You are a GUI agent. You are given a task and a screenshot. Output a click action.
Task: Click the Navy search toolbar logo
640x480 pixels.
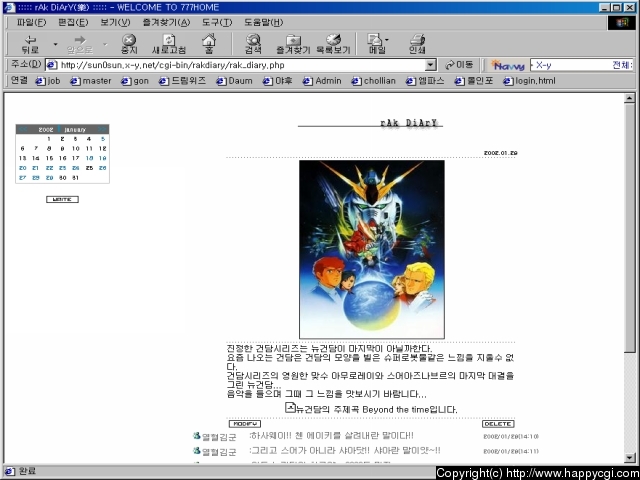pyautogui.click(x=508, y=65)
